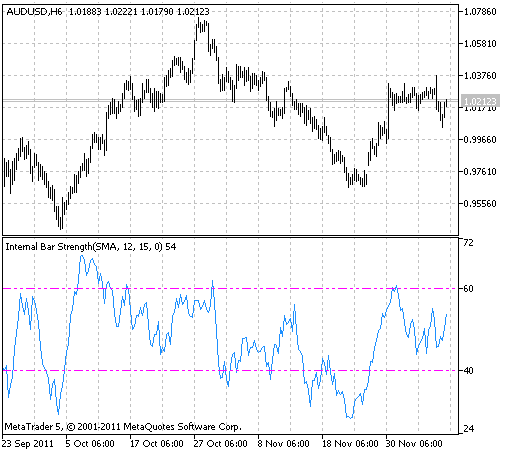Click the 5 Oct 06:00 time label
The height and width of the screenshot is (455, 511).
(90, 444)
